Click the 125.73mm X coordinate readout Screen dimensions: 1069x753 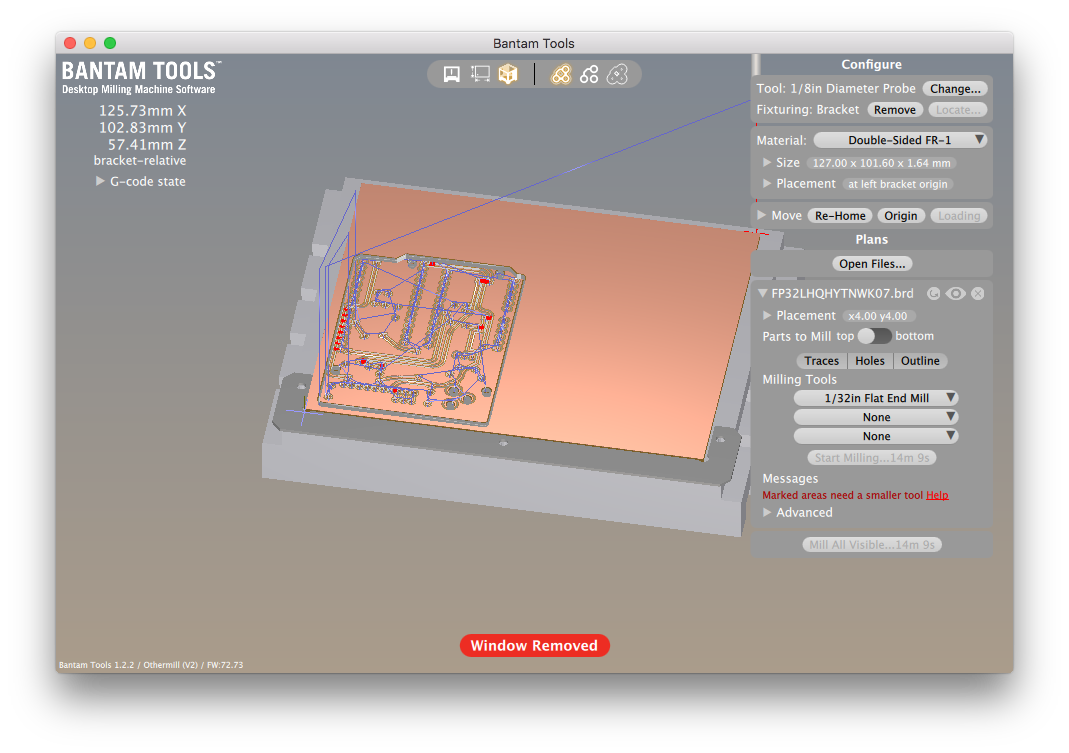pyautogui.click(x=142, y=110)
